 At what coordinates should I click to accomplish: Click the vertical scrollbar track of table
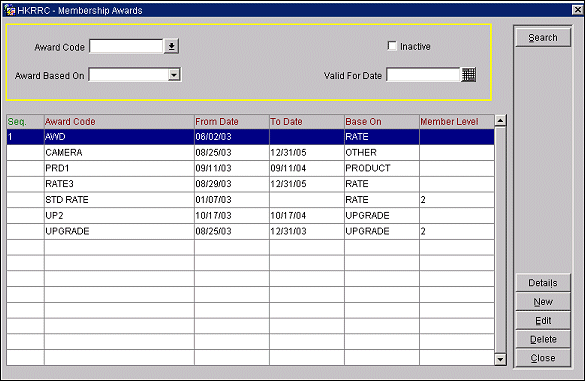pyautogui.click(x=500, y=240)
